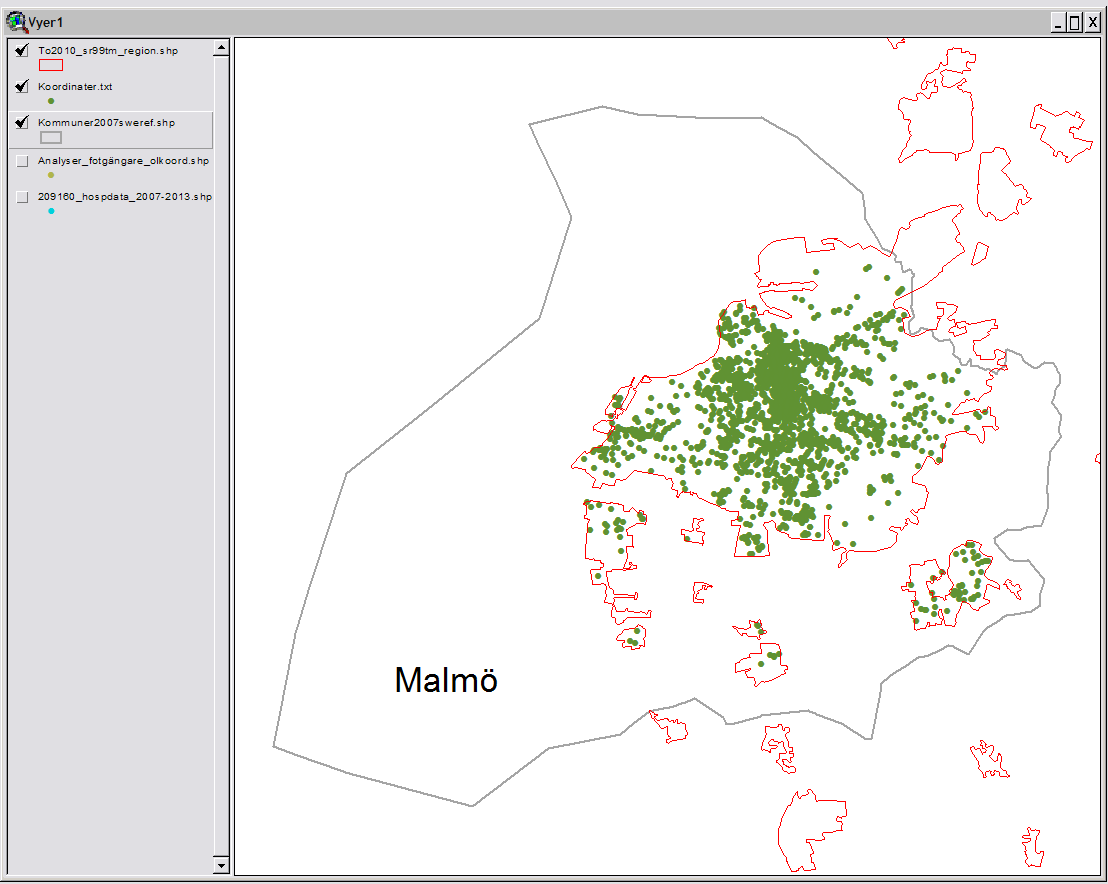
Task: Uncheck the To2010_sr99tm_region.shp layer checkbox
Action: pos(22,50)
